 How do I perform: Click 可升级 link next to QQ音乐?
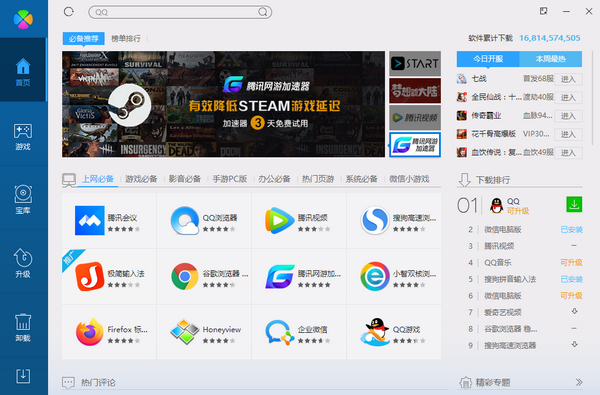tap(571, 263)
